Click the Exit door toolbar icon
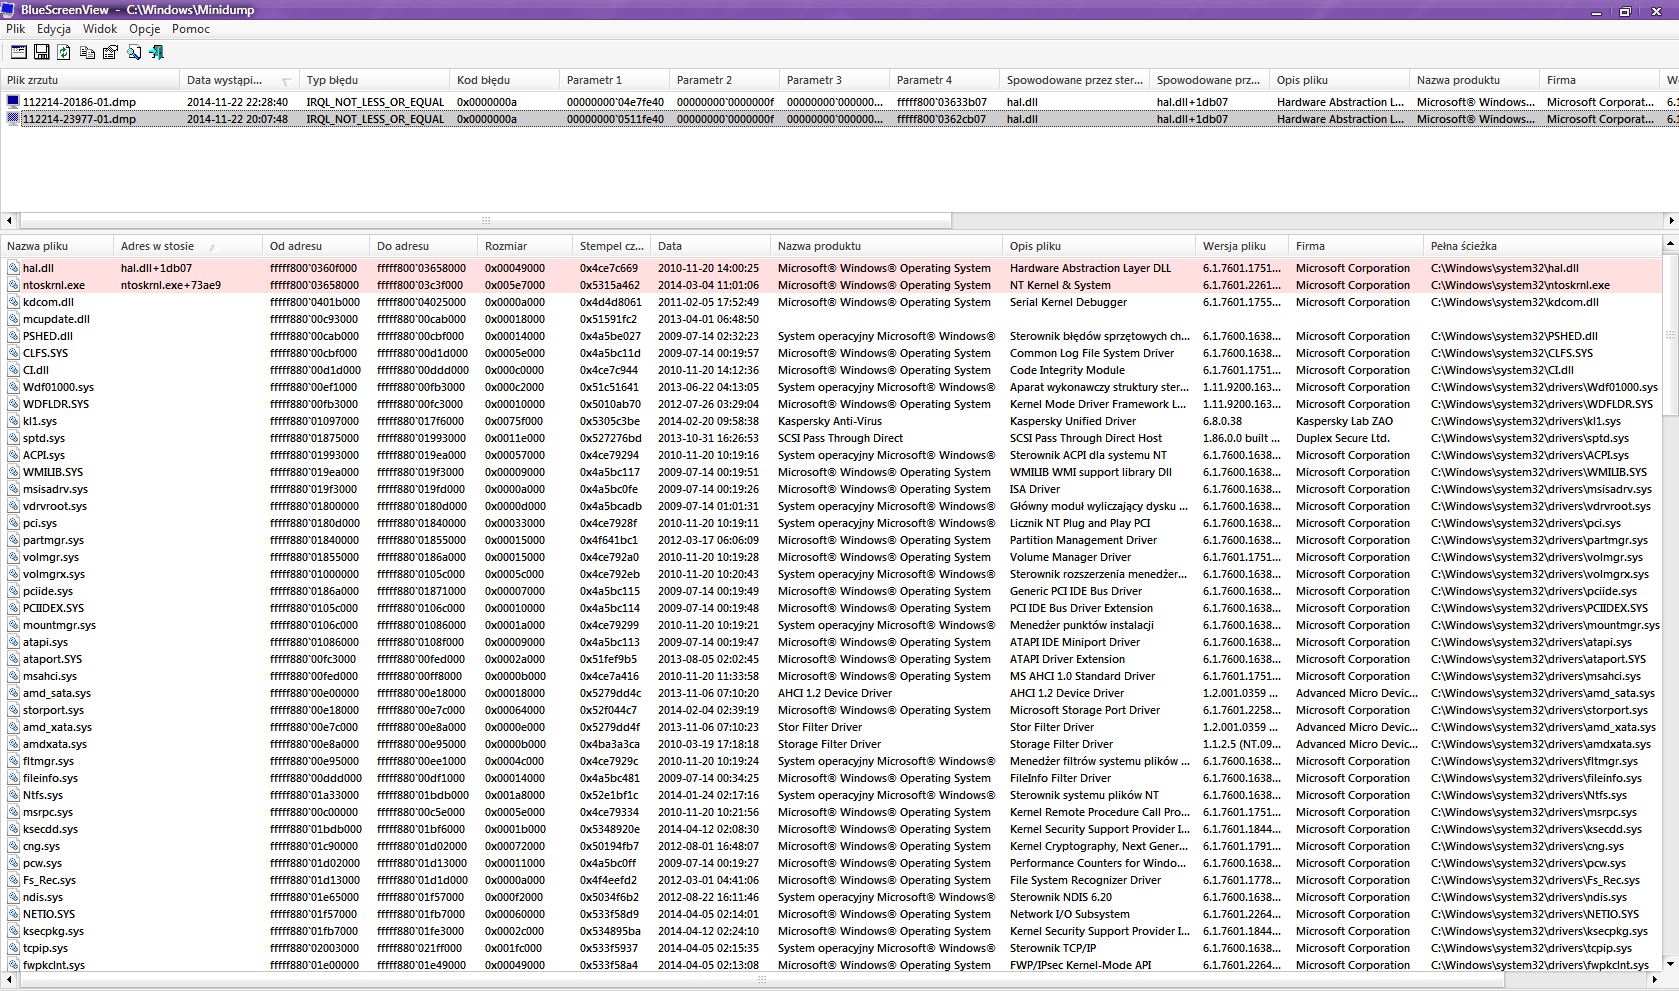Screen dimensions: 1679x991 pyautogui.click(x=156, y=52)
